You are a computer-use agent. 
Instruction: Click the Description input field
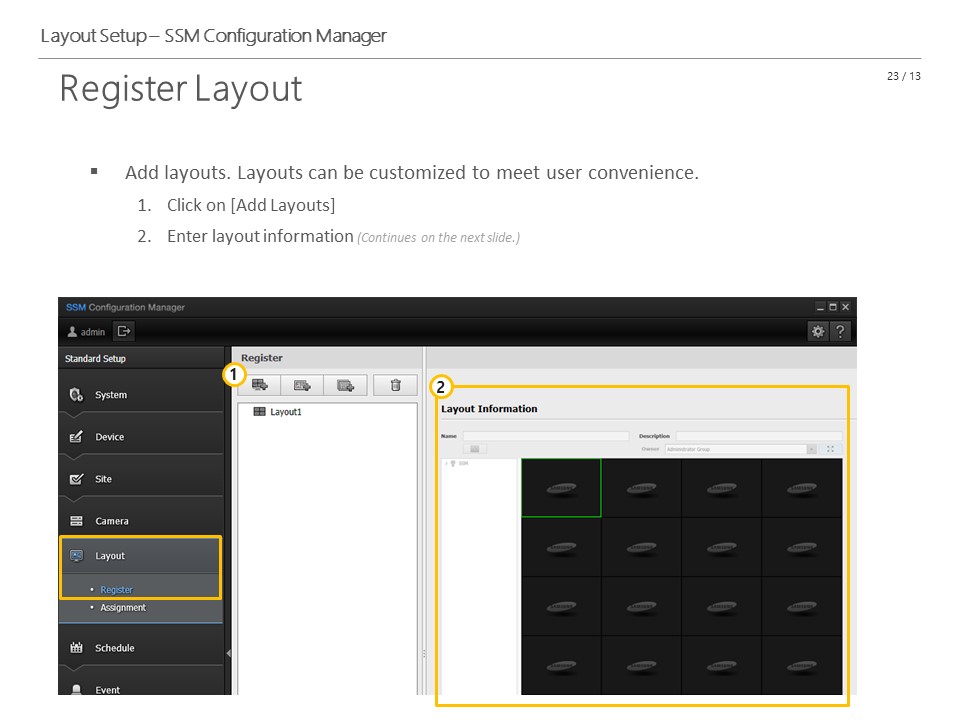(759, 436)
